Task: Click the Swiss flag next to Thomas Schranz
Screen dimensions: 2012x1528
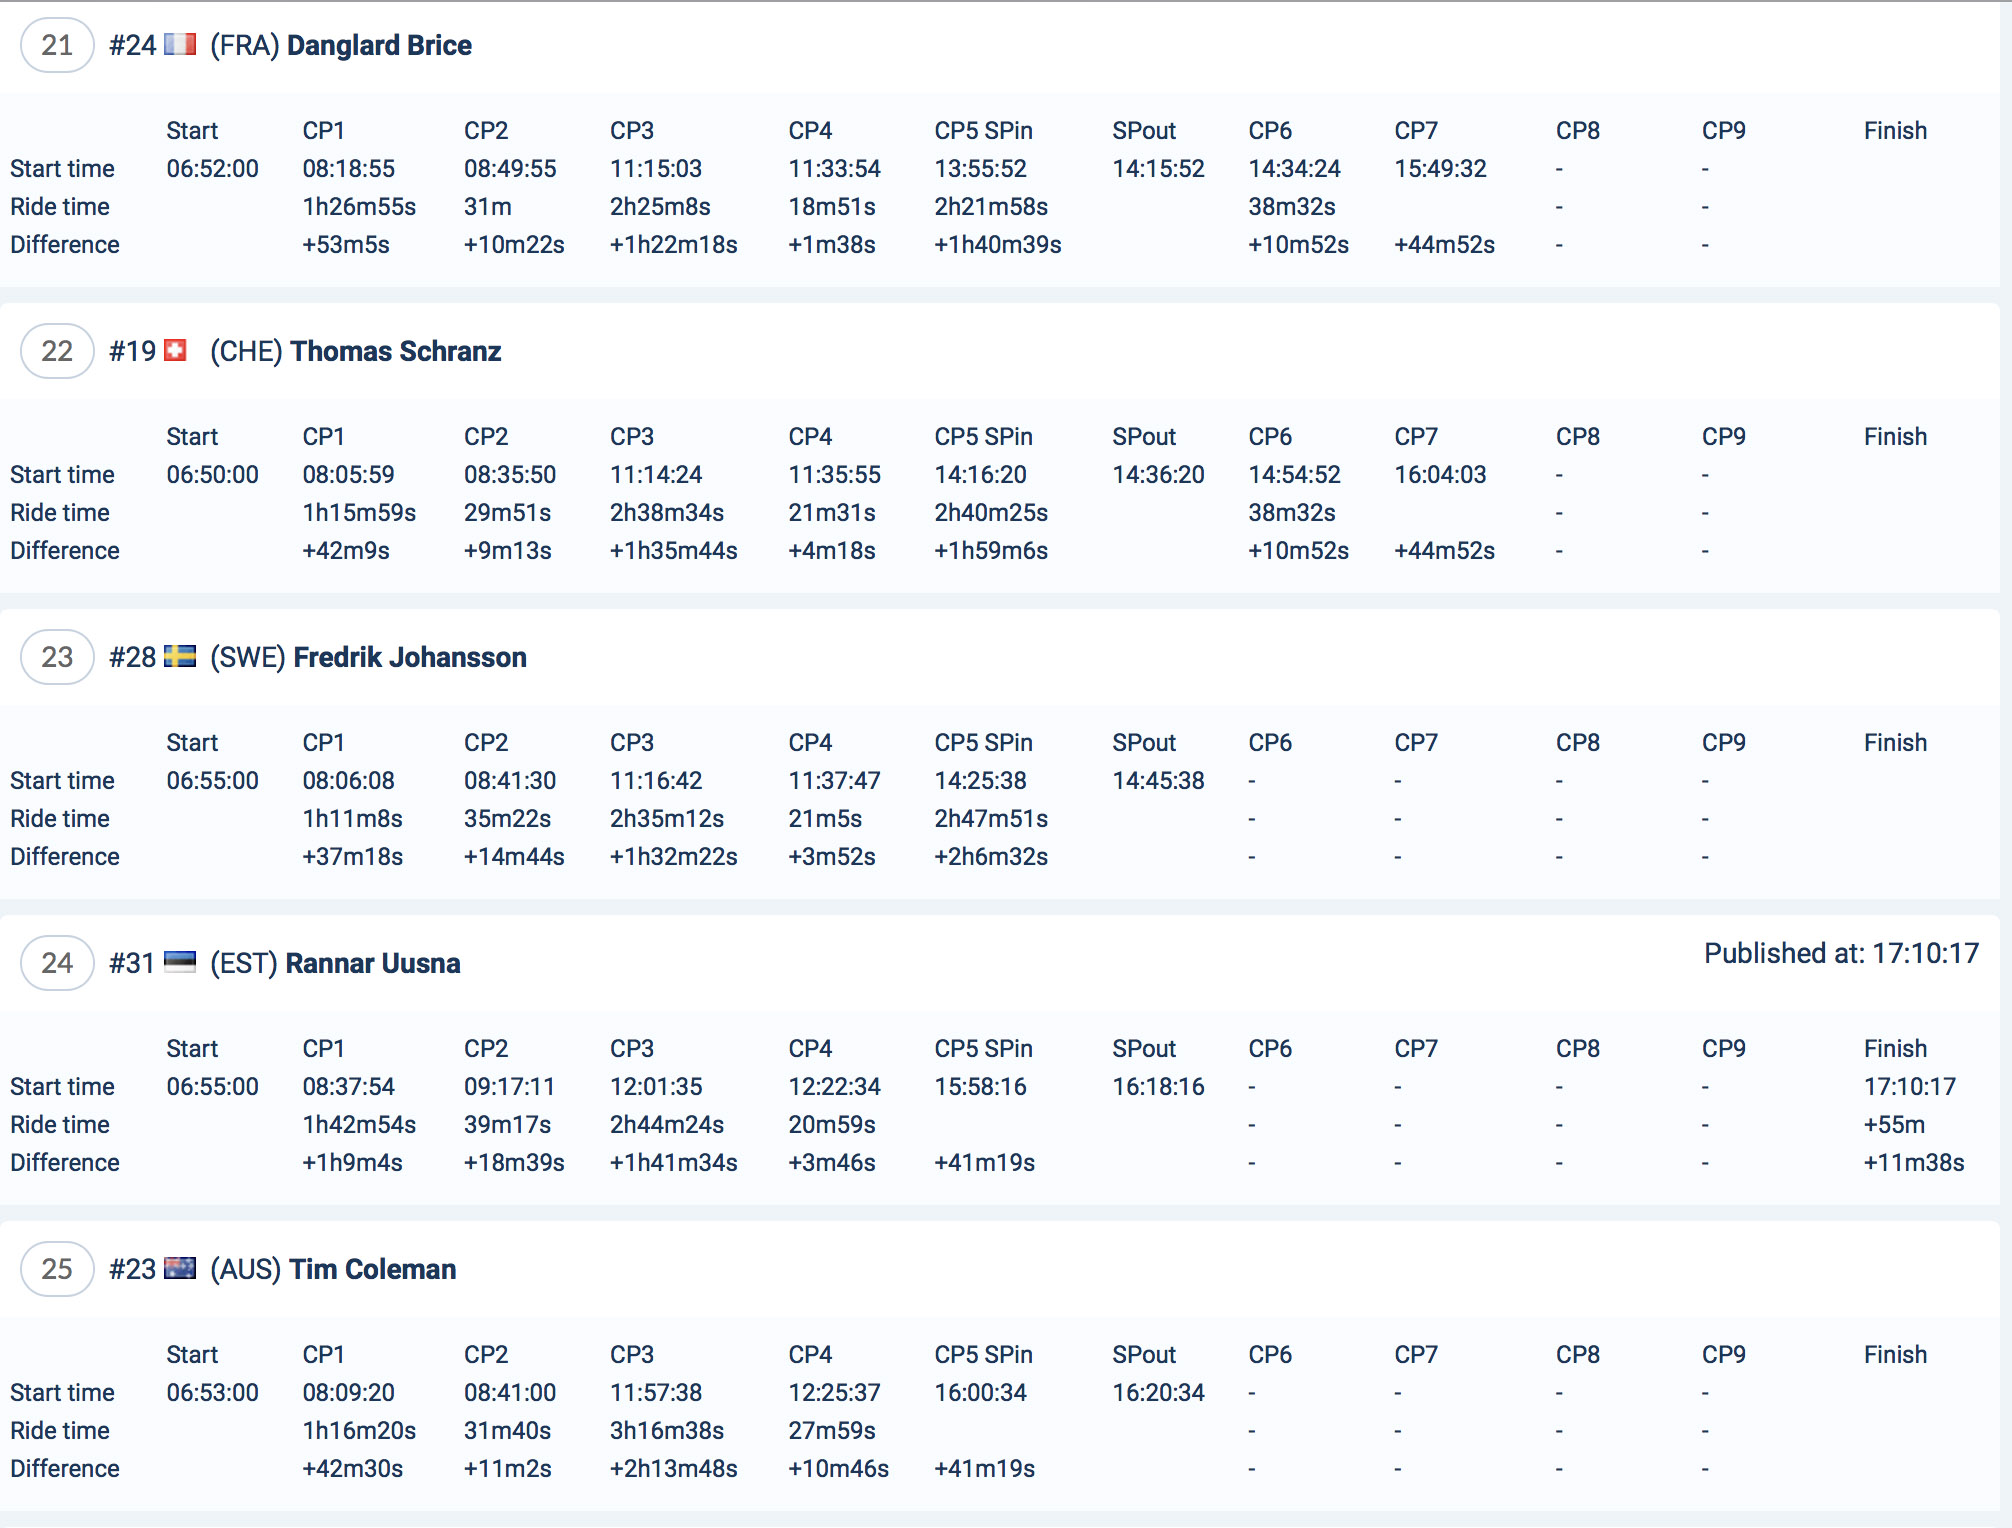Action: coord(175,351)
